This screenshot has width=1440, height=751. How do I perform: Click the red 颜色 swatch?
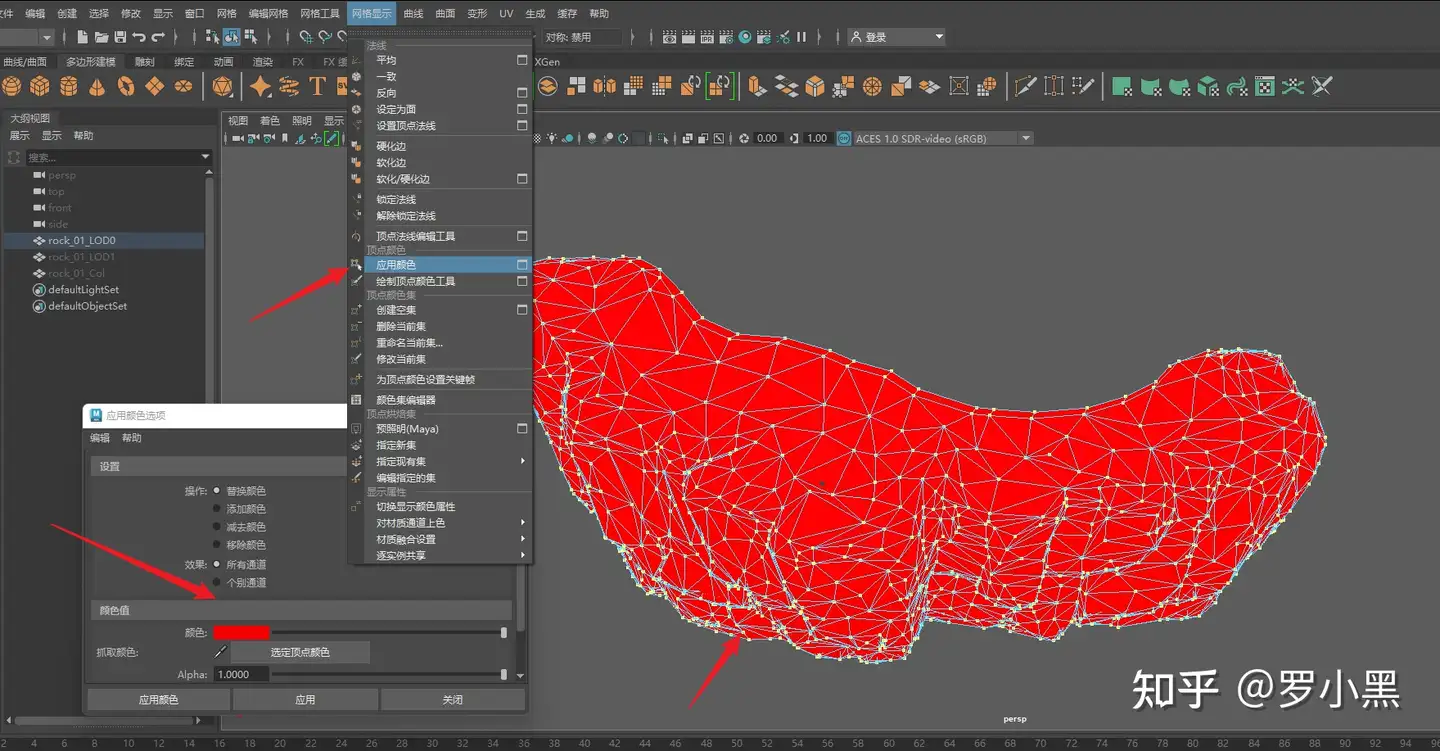click(x=242, y=632)
